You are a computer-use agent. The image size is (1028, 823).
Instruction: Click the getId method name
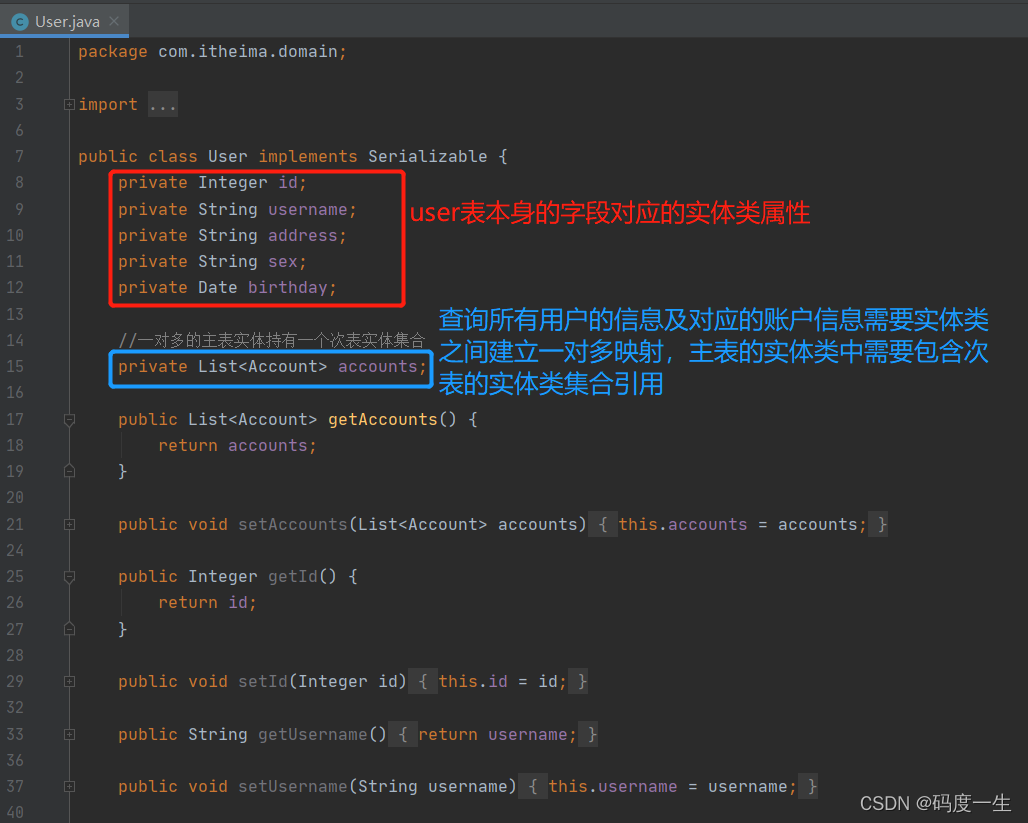(292, 576)
